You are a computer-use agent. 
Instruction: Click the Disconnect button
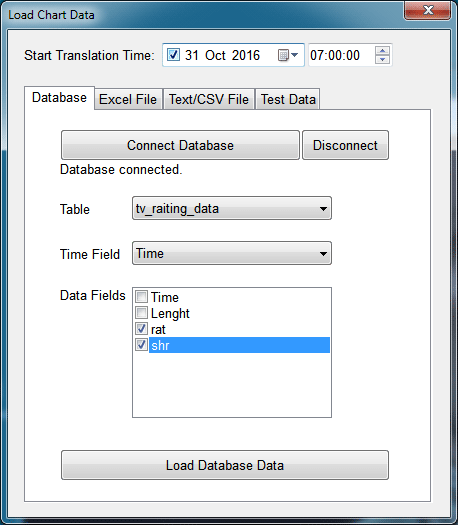click(346, 145)
